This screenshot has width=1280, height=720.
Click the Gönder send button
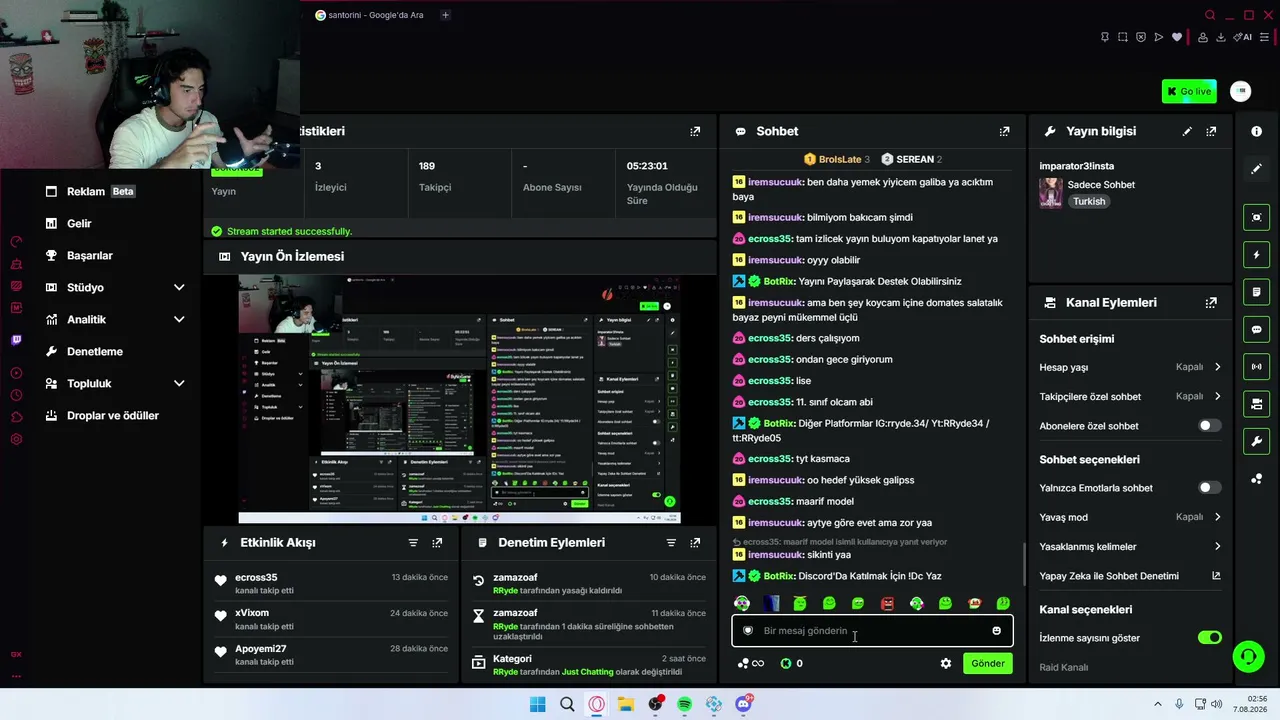(x=988, y=663)
